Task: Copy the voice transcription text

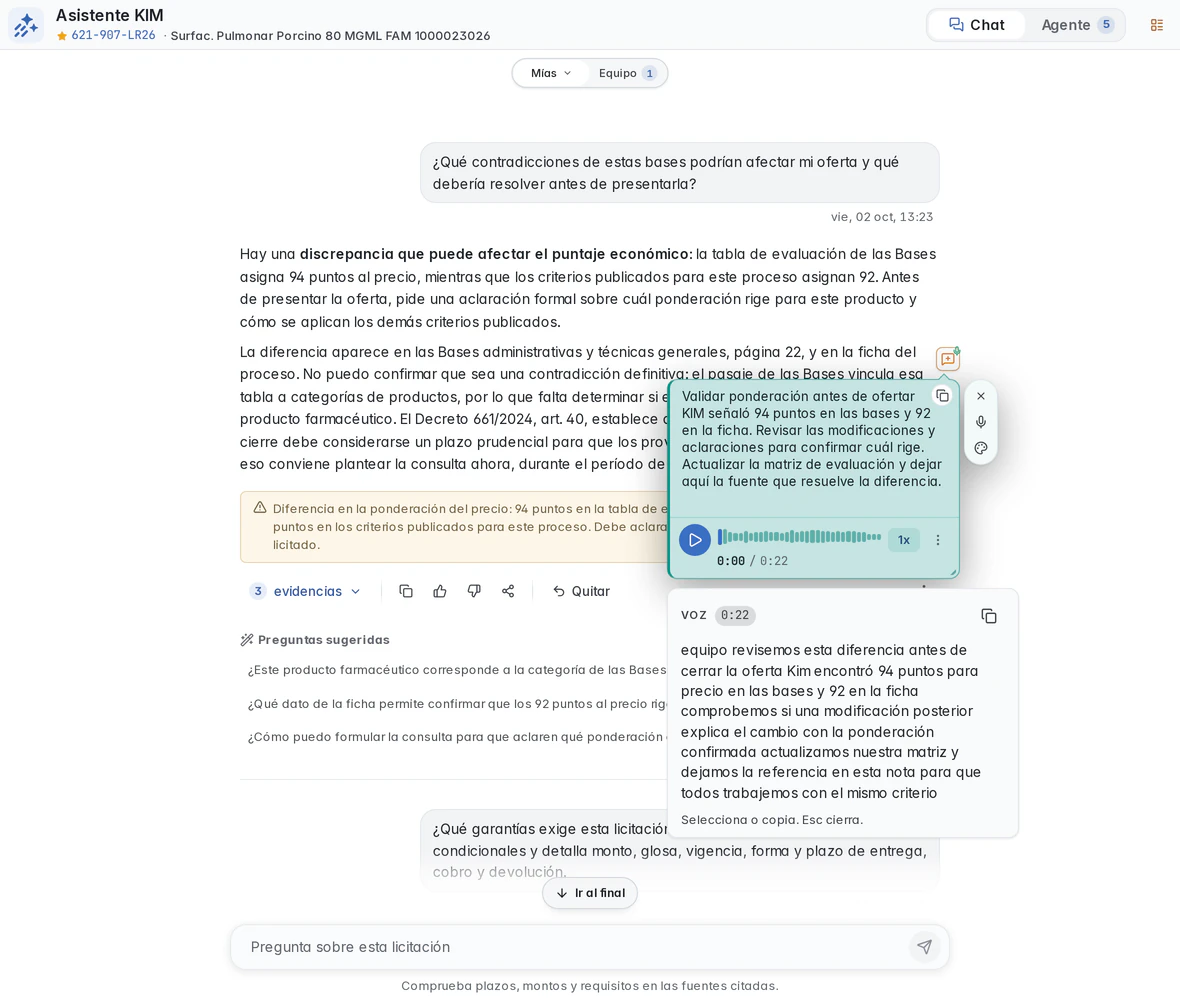Action: (x=989, y=616)
